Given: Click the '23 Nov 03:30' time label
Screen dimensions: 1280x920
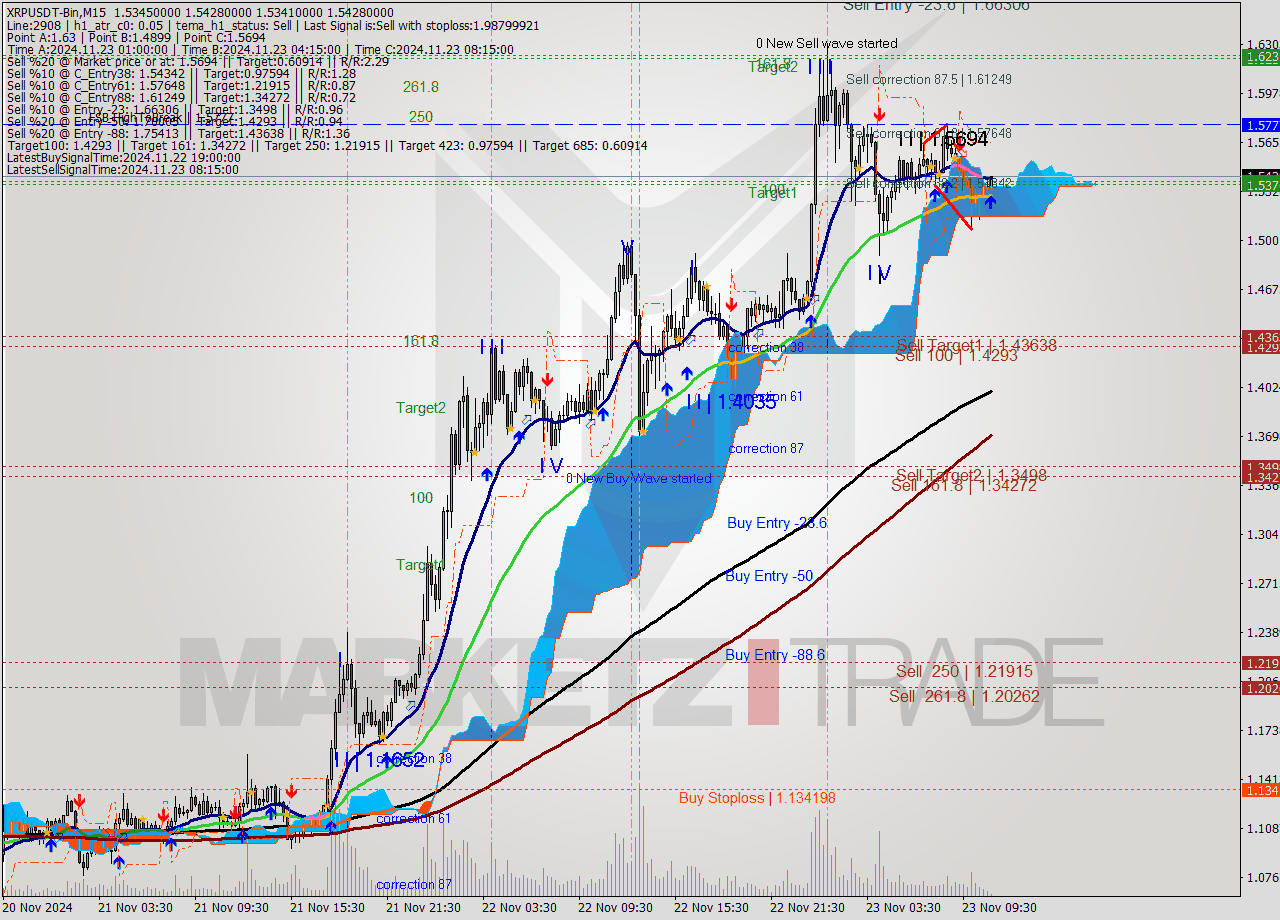Looking at the screenshot, I should pyautogui.click(x=903, y=907).
